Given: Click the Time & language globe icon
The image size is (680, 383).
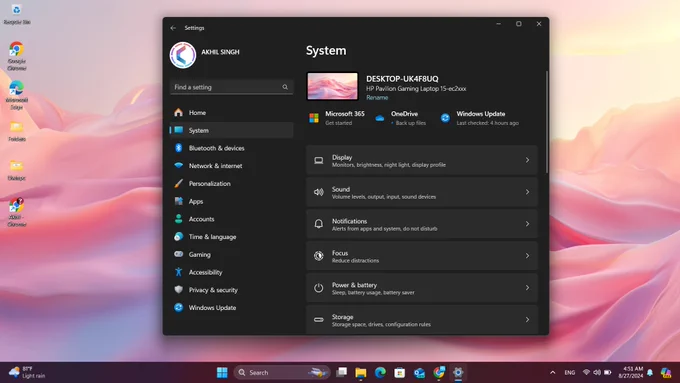Looking at the screenshot, I should click(x=178, y=236).
